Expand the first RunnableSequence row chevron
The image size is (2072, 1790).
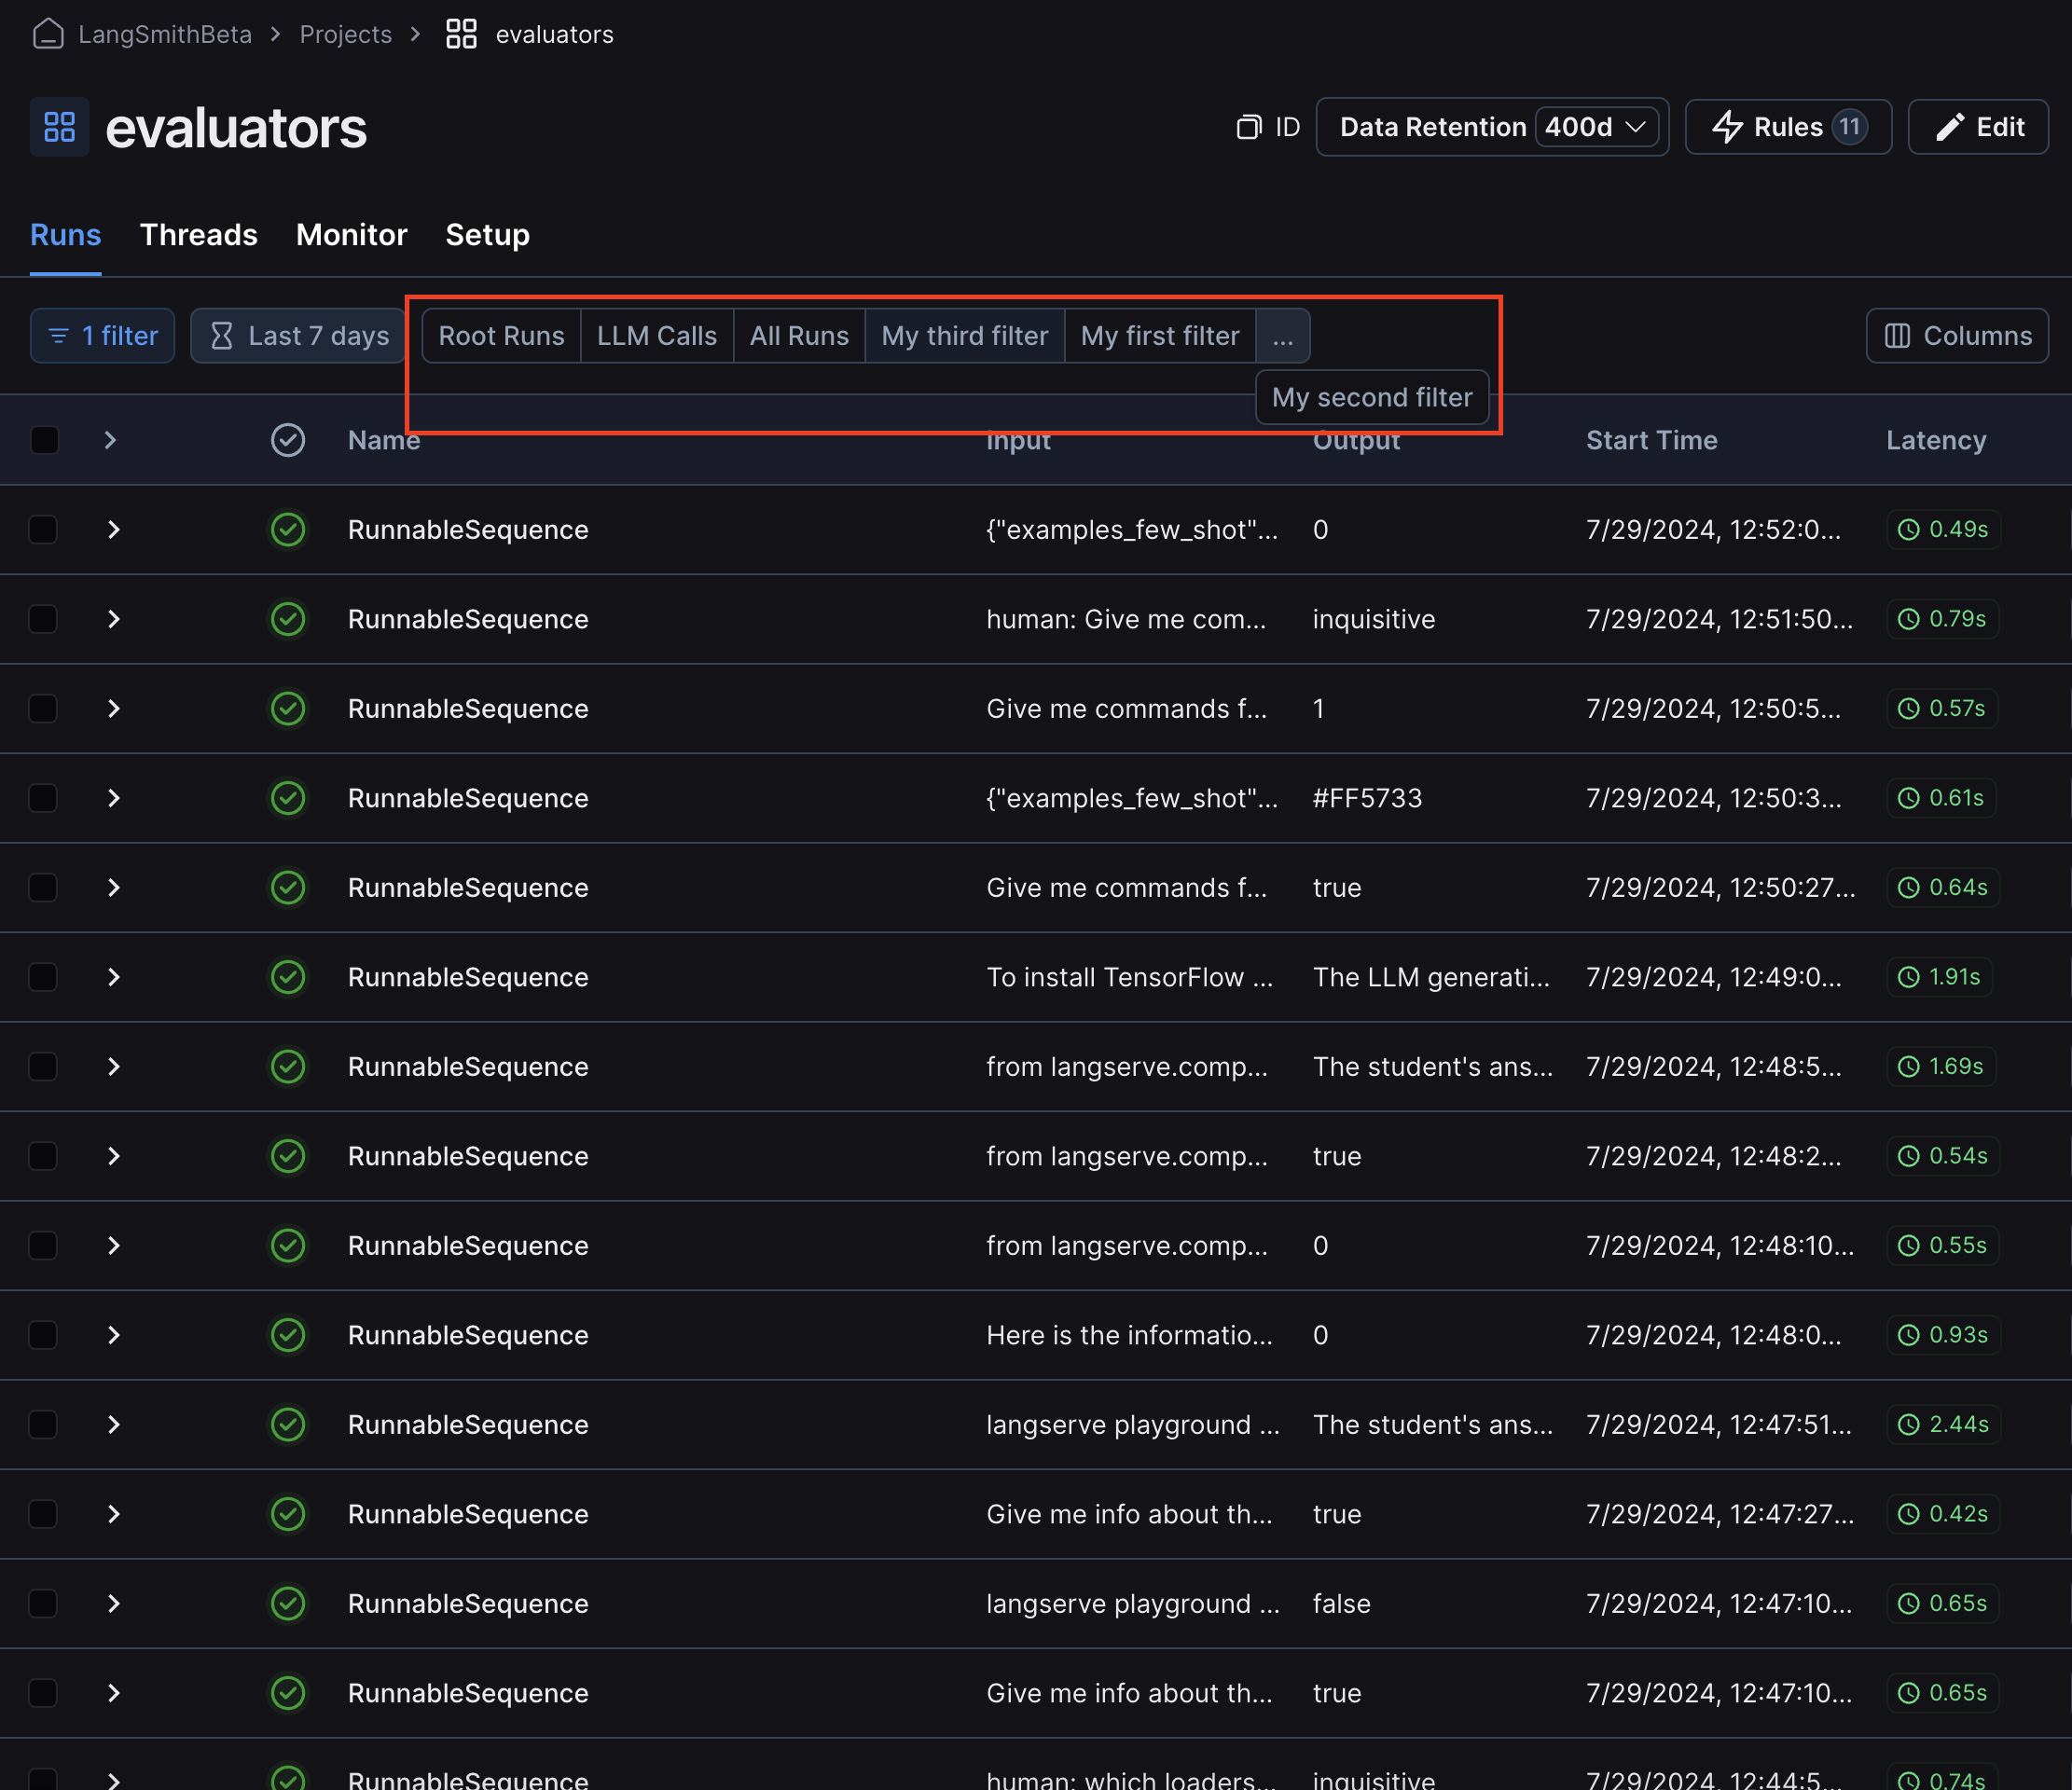[x=113, y=530]
